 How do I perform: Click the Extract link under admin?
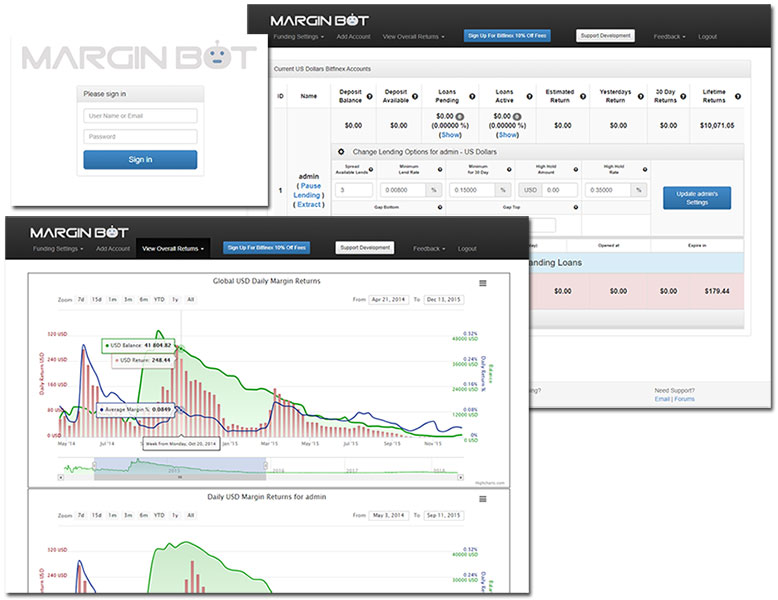tap(309, 204)
